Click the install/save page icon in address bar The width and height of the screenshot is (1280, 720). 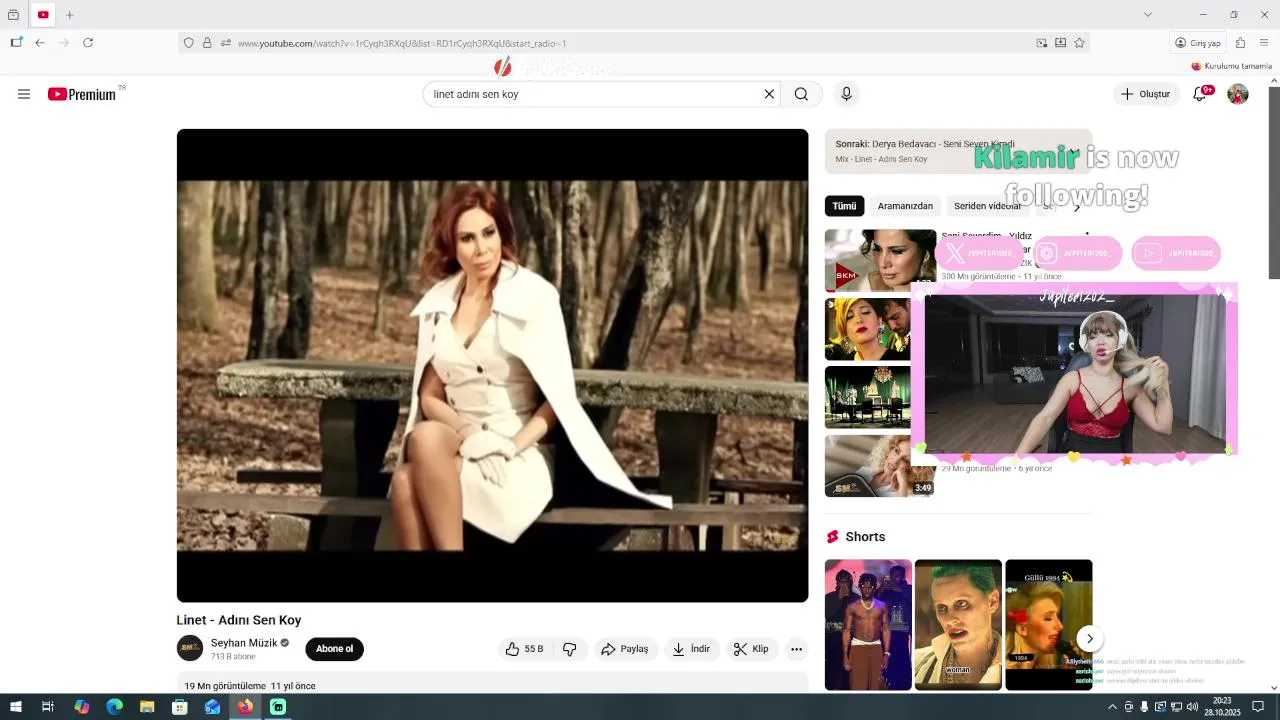(1061, 43)
